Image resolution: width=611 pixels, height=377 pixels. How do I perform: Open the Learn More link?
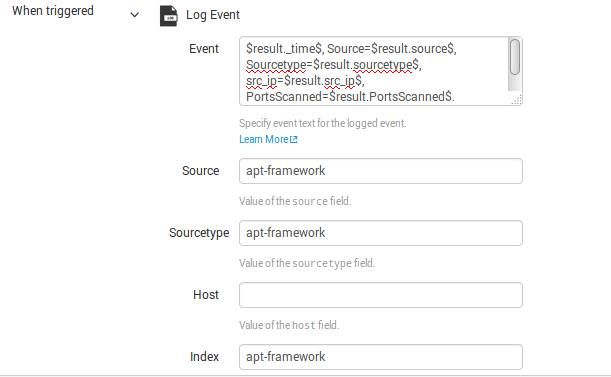coord(263,139)
